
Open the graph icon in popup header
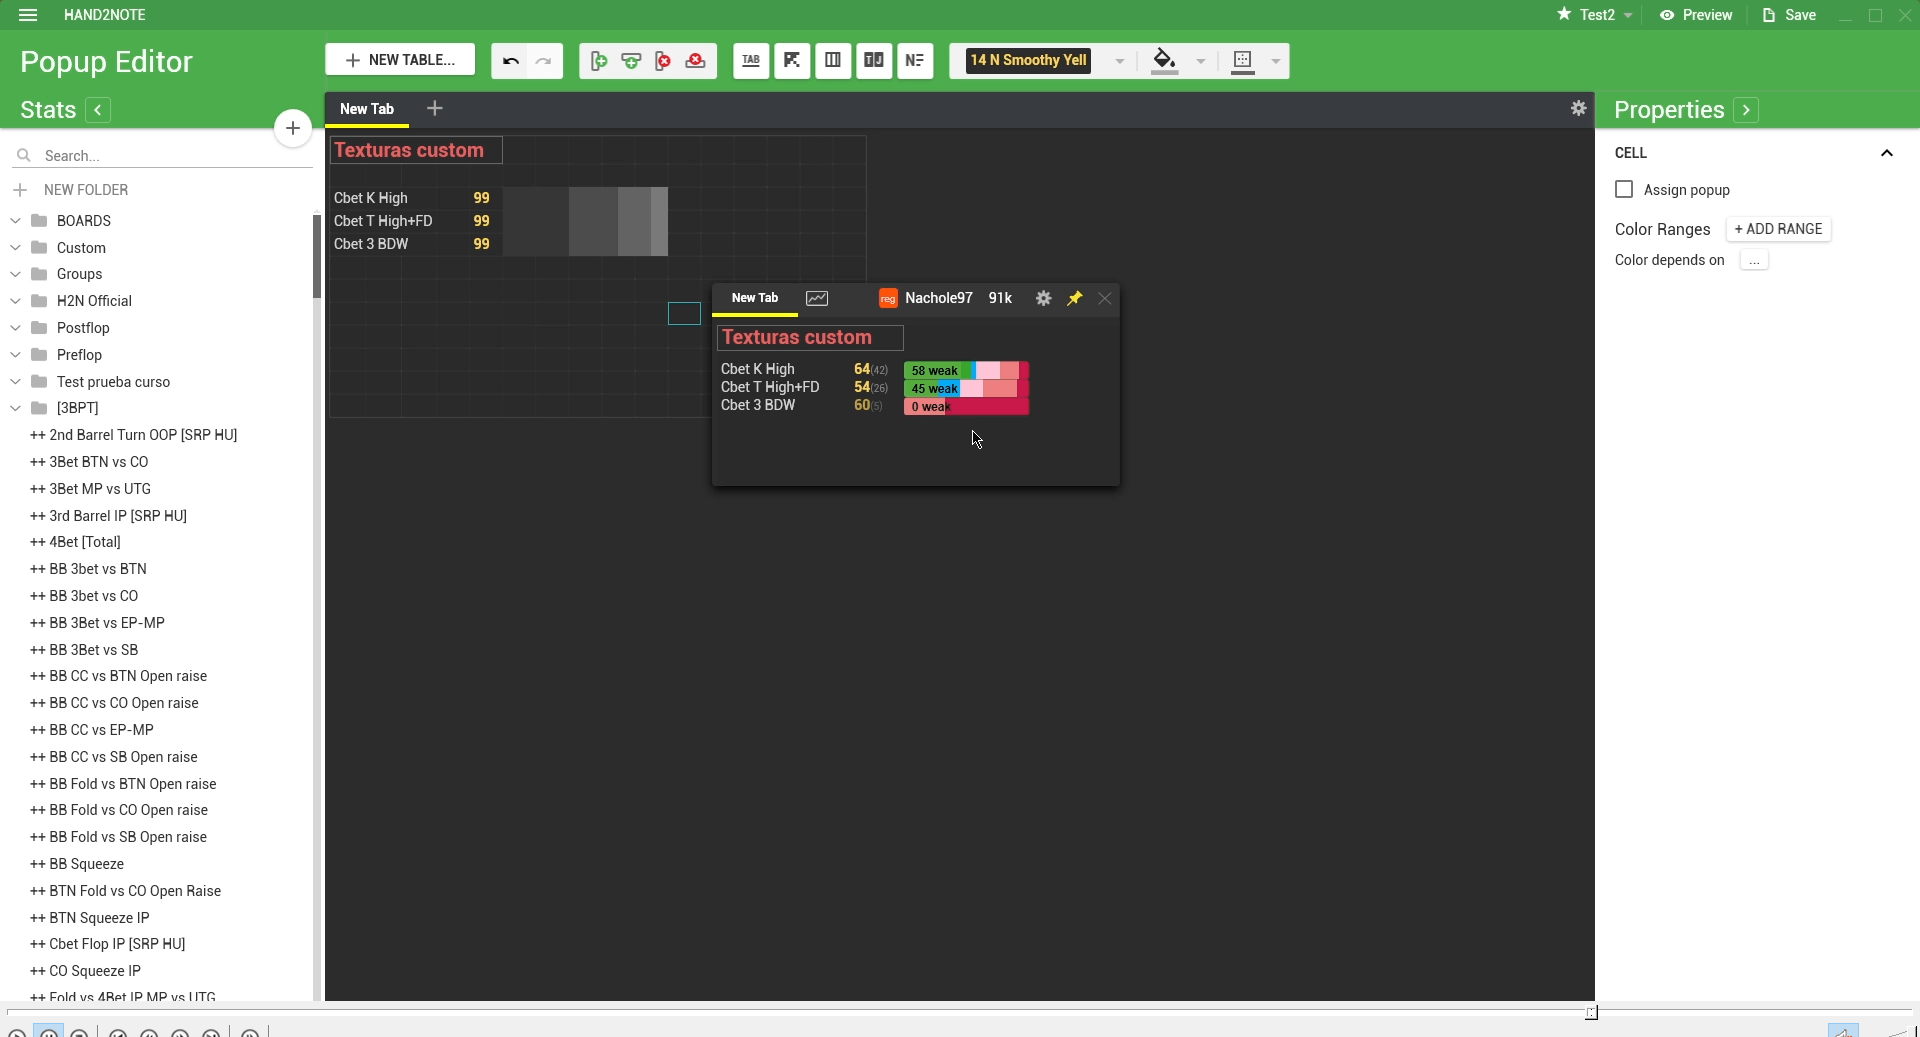coord(817,298)
